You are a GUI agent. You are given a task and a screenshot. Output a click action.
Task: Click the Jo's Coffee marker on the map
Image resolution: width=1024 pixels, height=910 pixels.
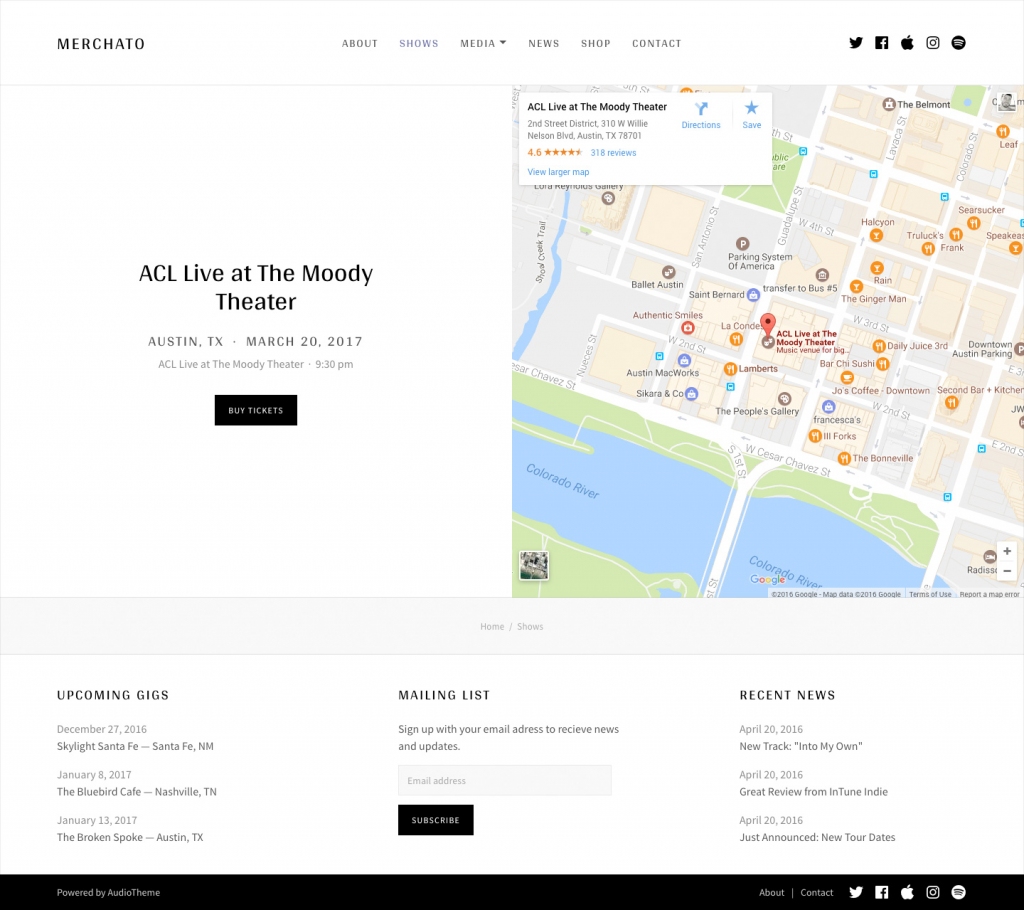(x=847, y=378)
